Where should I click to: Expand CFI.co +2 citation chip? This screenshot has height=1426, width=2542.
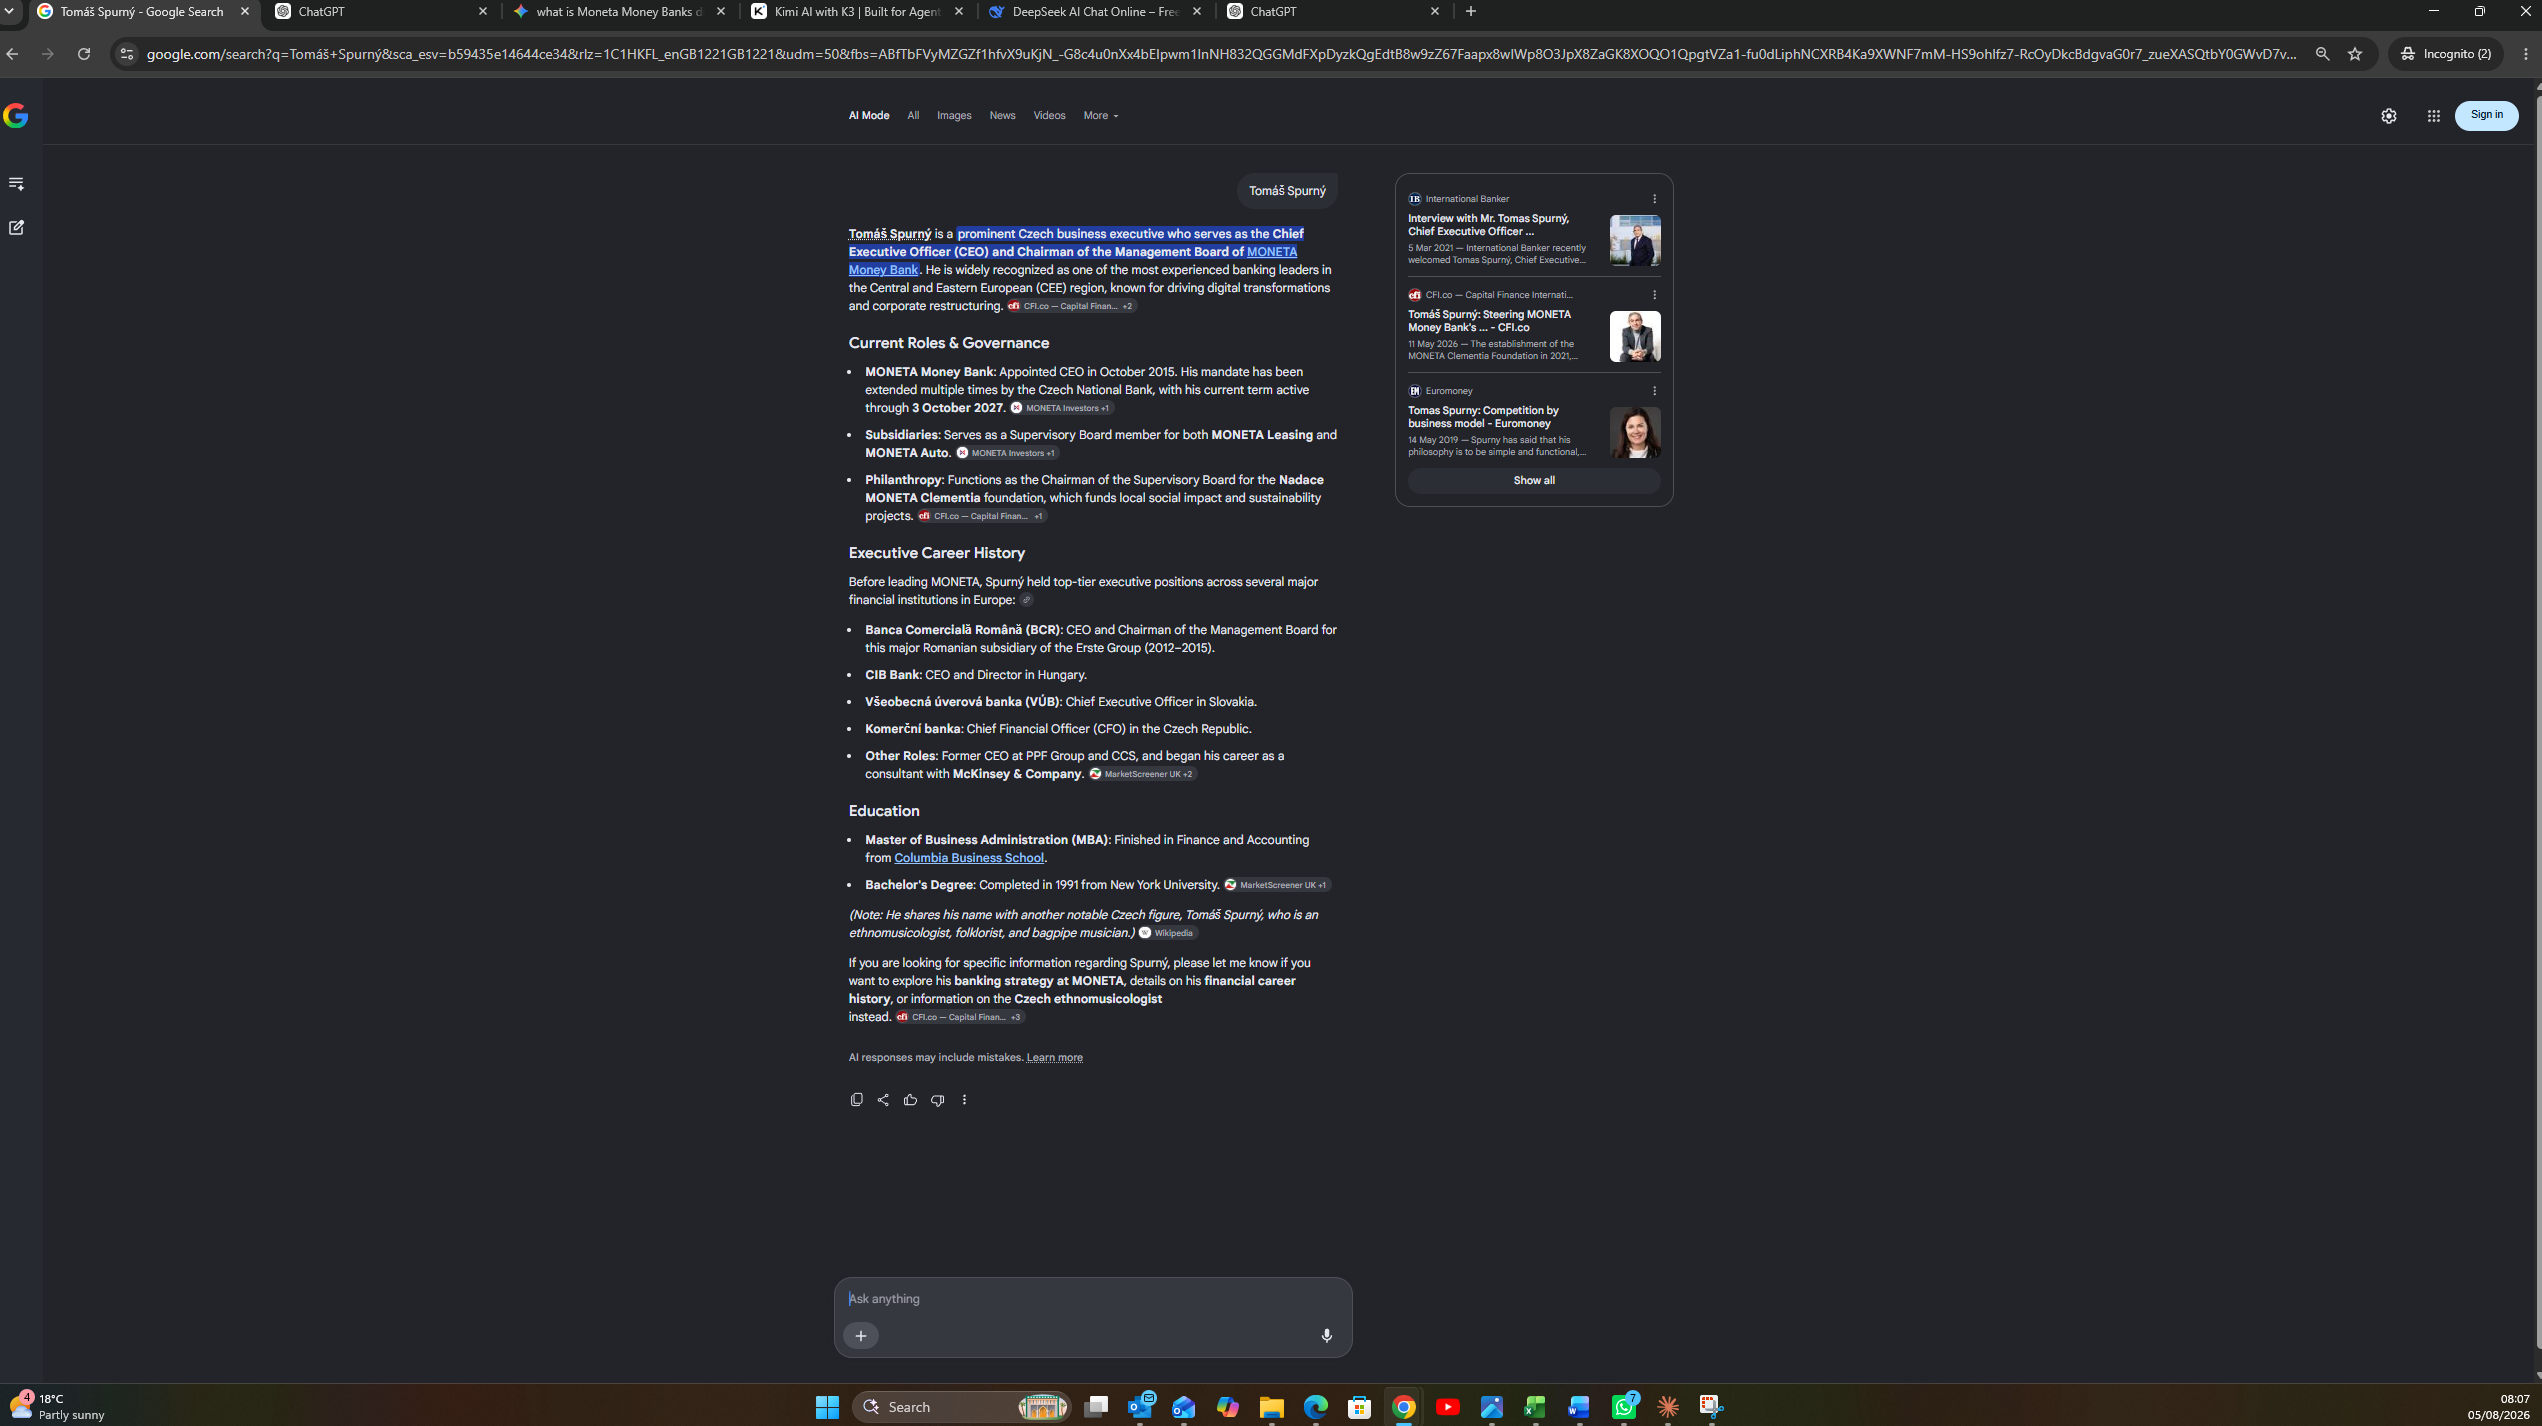pos(1071,306)
